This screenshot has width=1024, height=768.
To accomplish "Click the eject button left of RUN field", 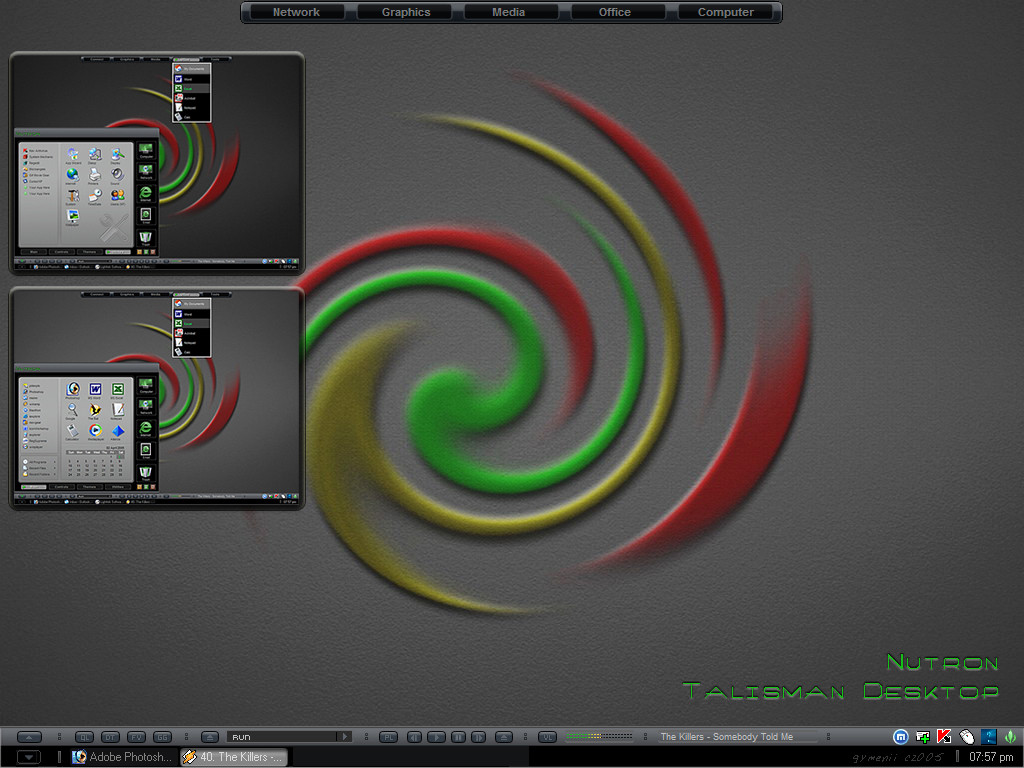I will [x=210, y=737].
